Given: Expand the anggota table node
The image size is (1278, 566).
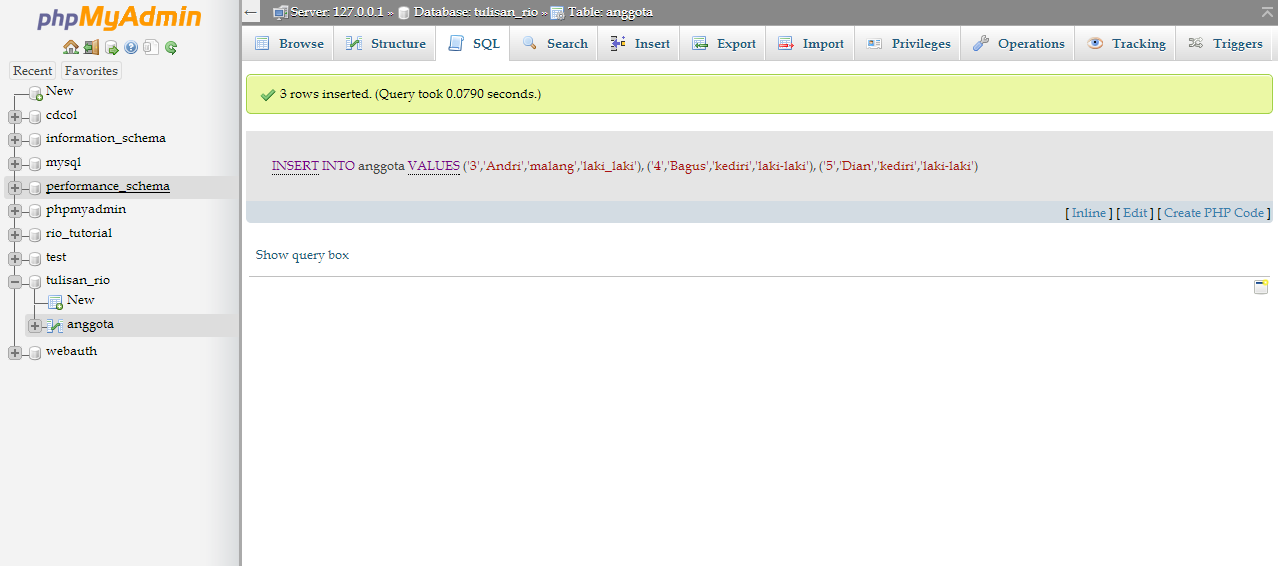Looking at the screenshot, I should [35, 325].
